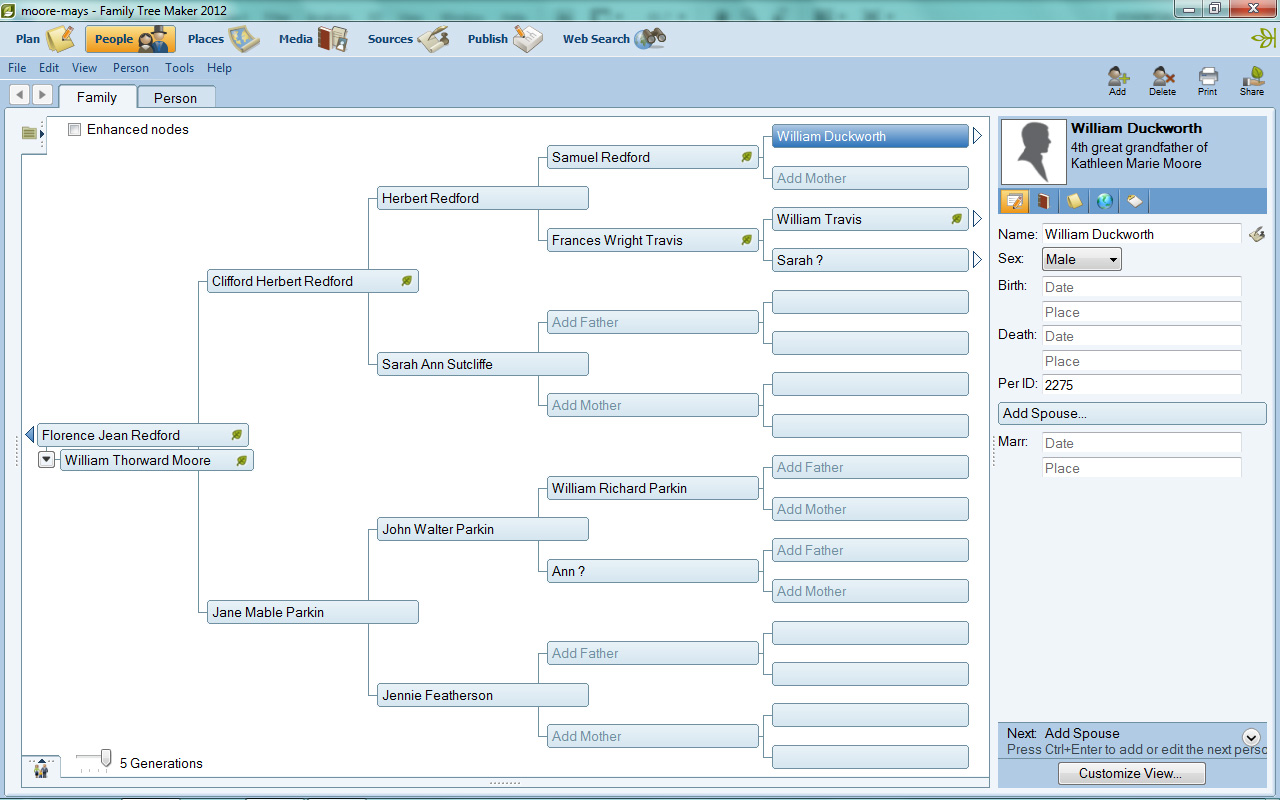This screenshot has height=800, width=1280.
Task: Click the Birth Date input field
Action: click(1141, 287)
